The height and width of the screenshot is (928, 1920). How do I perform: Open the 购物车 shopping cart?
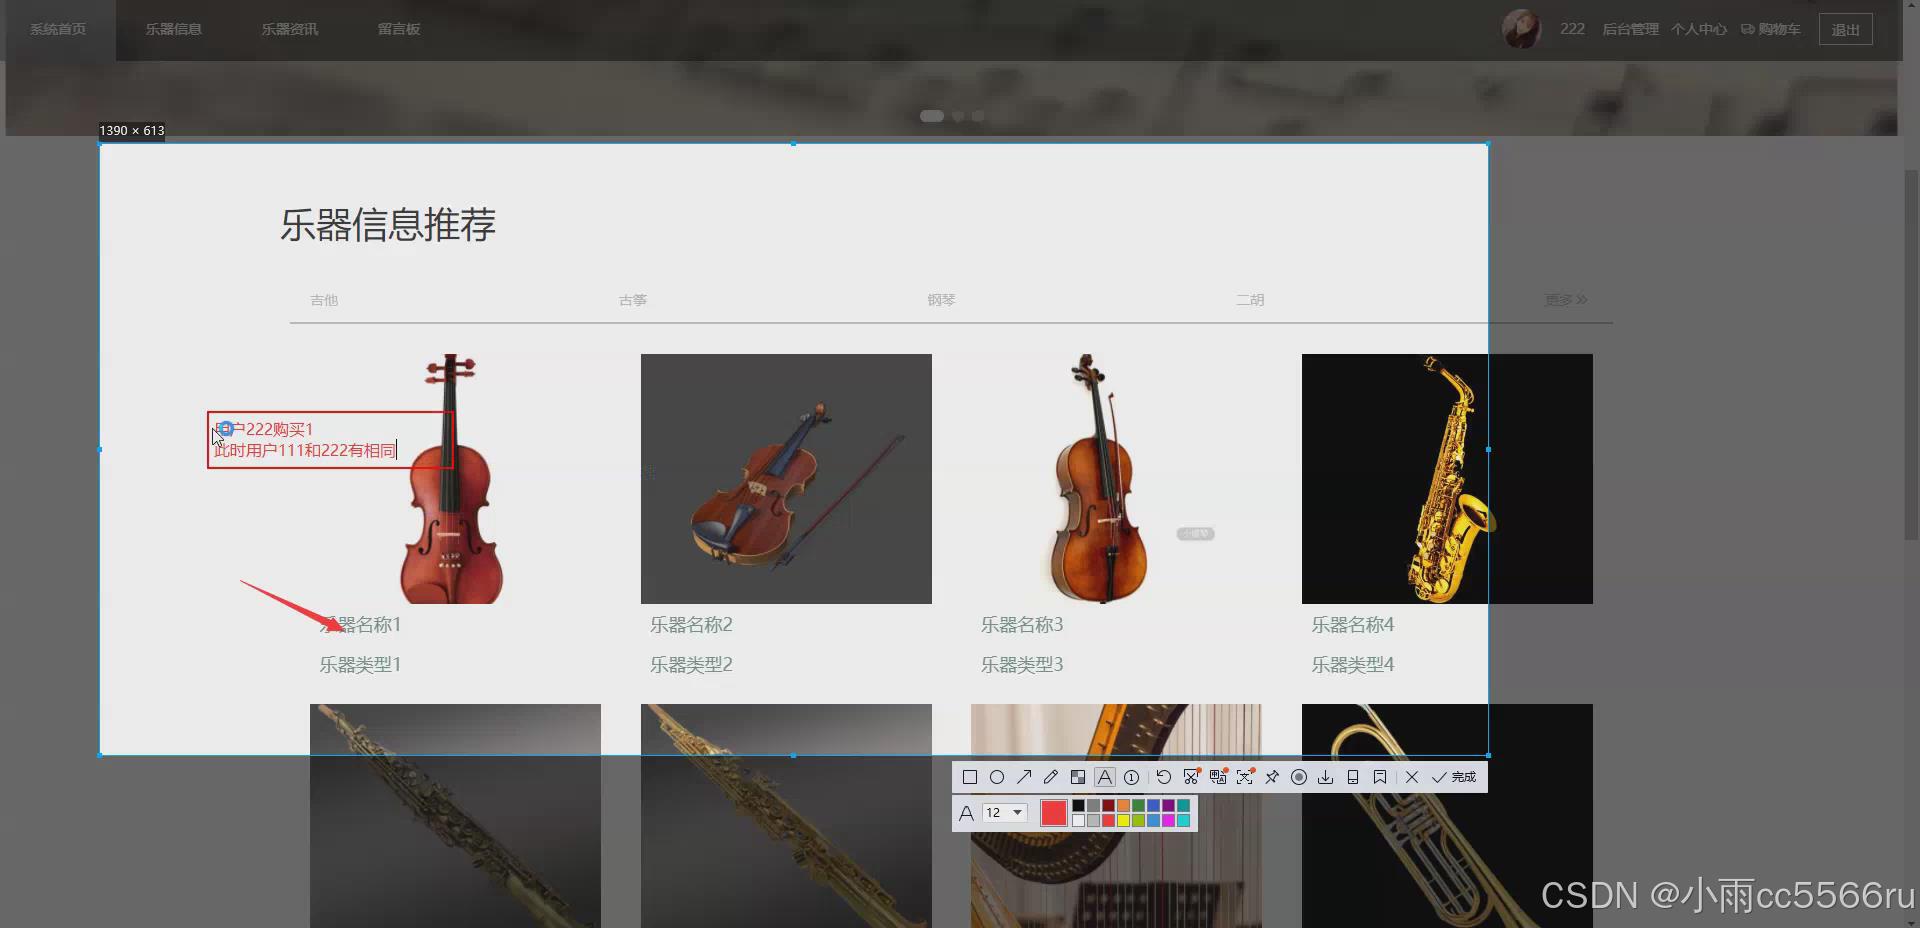coord(1771,29)
